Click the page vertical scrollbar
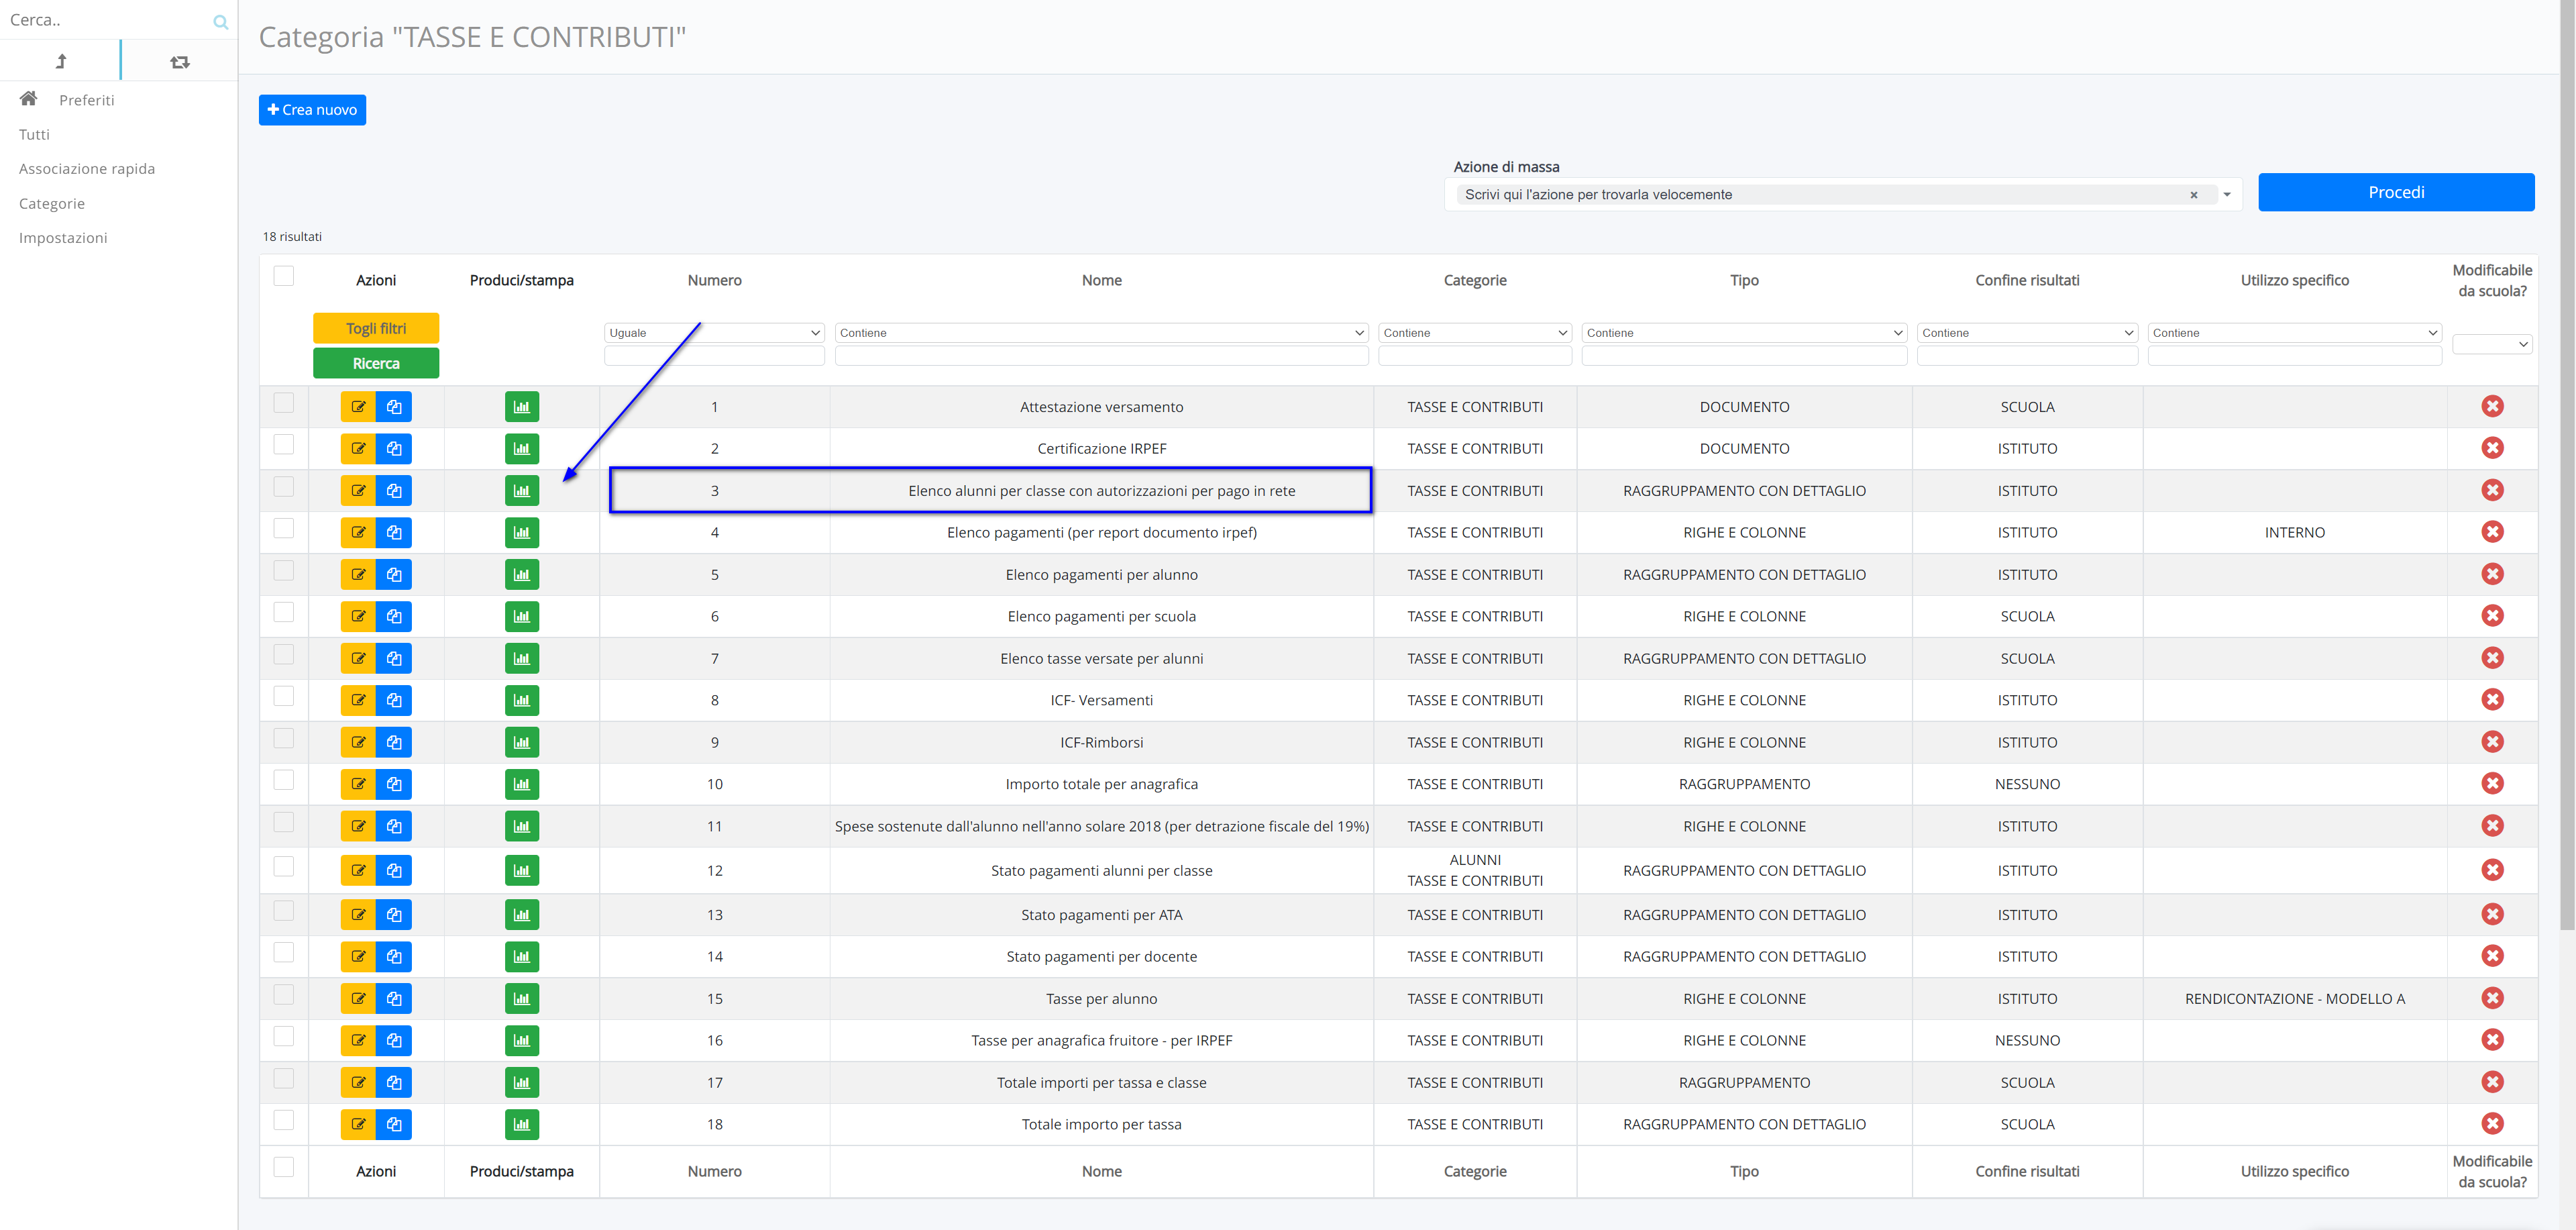Viewport: 2576px width, 1230px height. click(x=2567, y=465)
